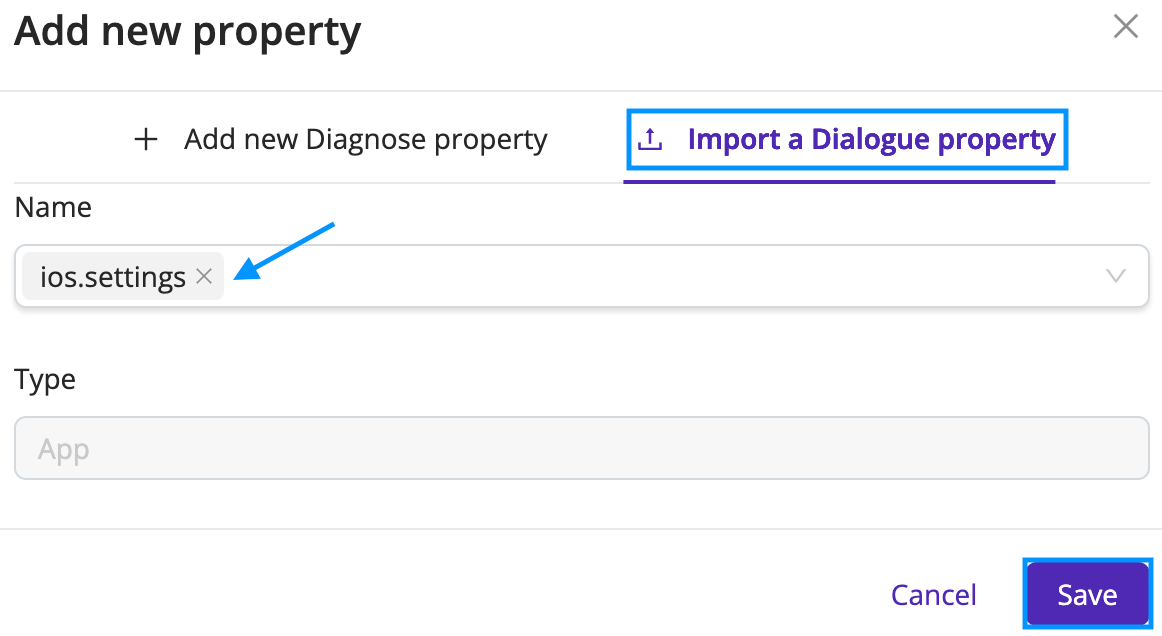The image size is (1162, 636).
Task: Click the purple underline below Import tab
Action: tap(839, 181)
